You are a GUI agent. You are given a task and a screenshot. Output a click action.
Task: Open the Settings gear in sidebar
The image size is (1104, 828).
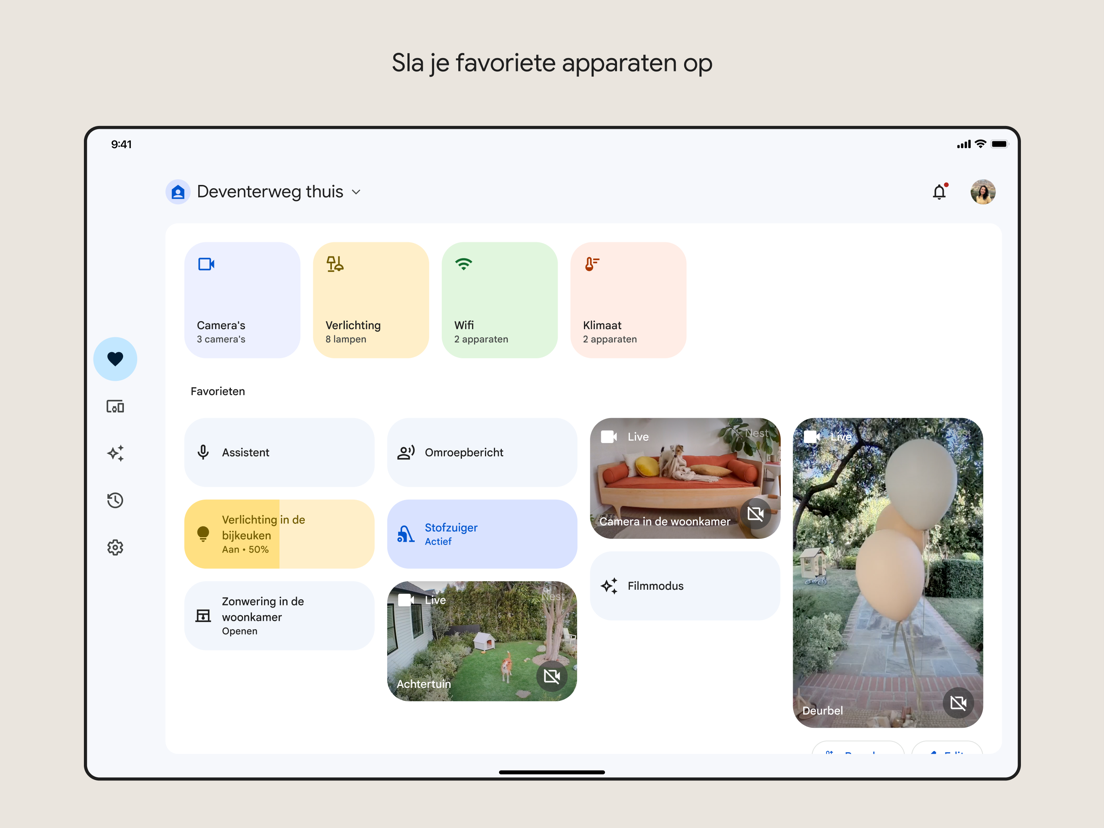point(115,547)
